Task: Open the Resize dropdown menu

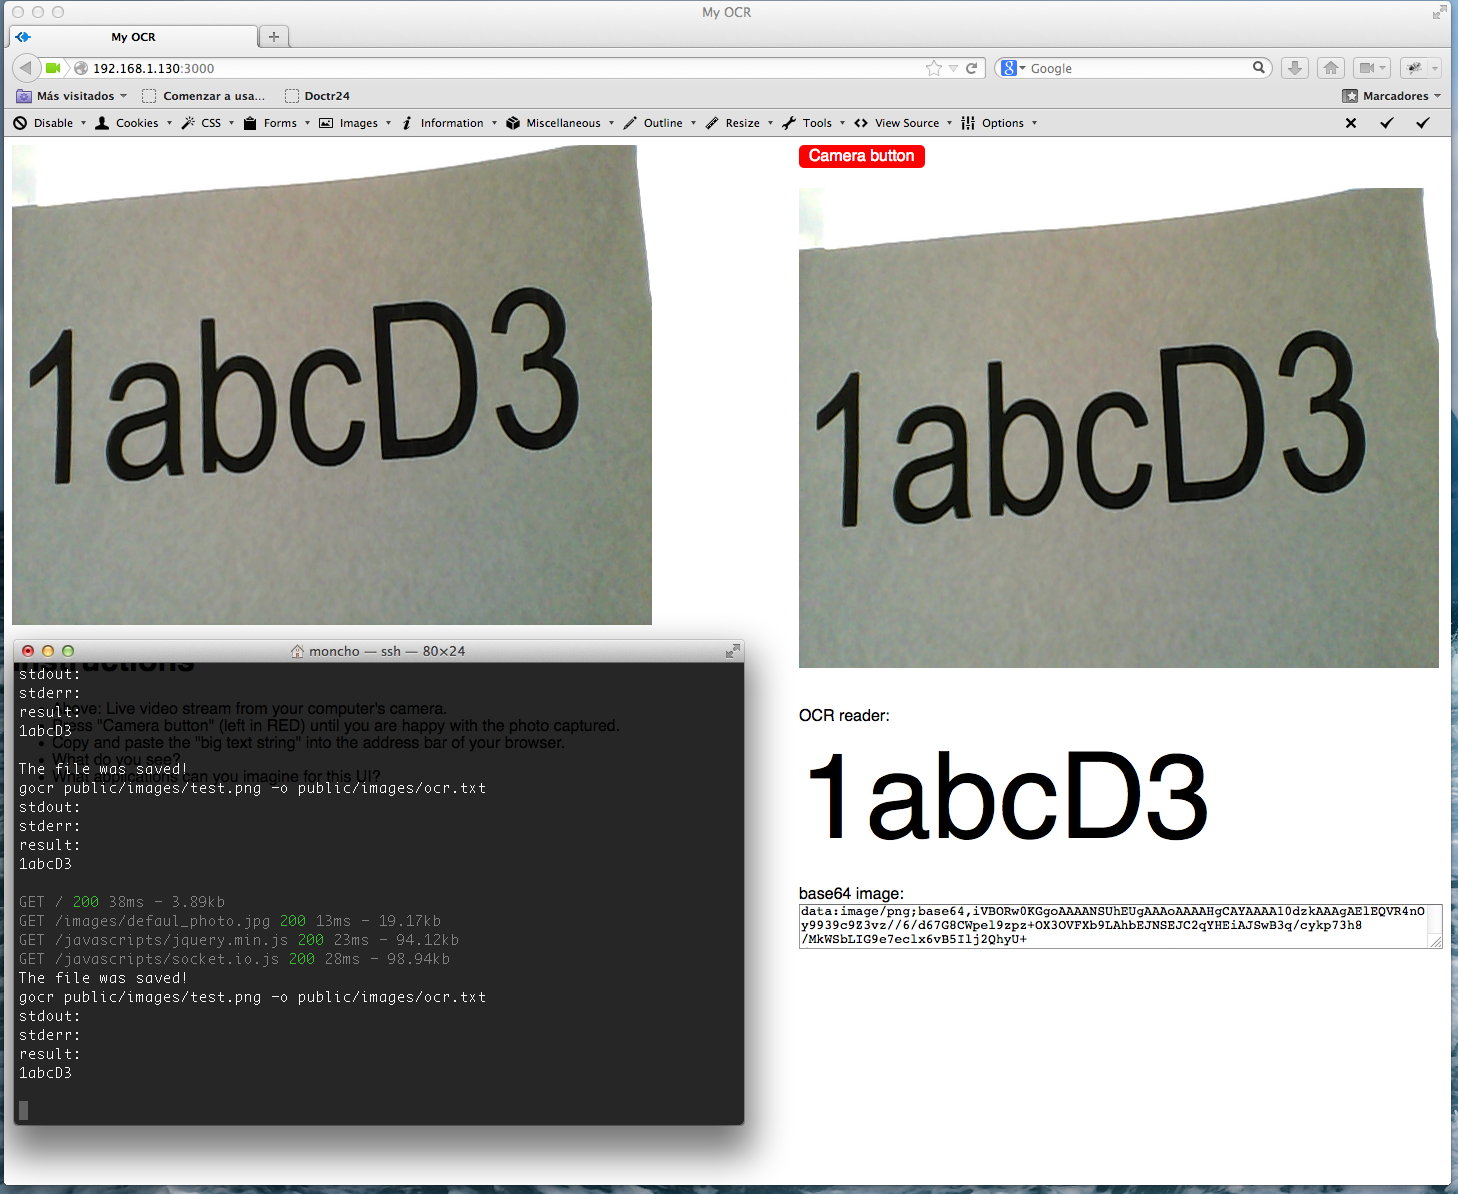Action: click(x=740, y=123)
